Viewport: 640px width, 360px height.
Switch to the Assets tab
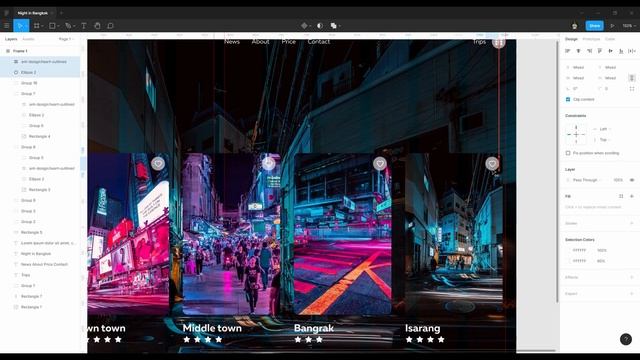point(28,39)
